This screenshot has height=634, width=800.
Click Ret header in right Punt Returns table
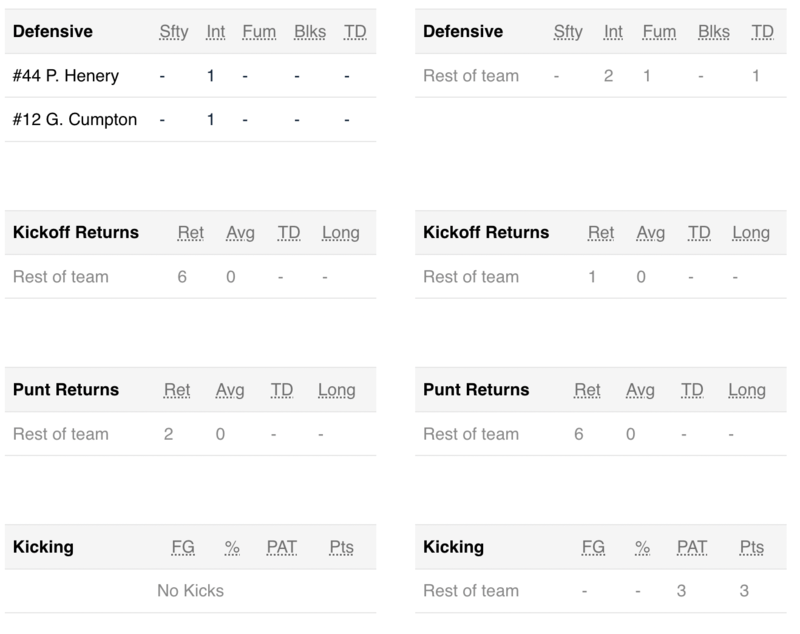click(587, 390)
